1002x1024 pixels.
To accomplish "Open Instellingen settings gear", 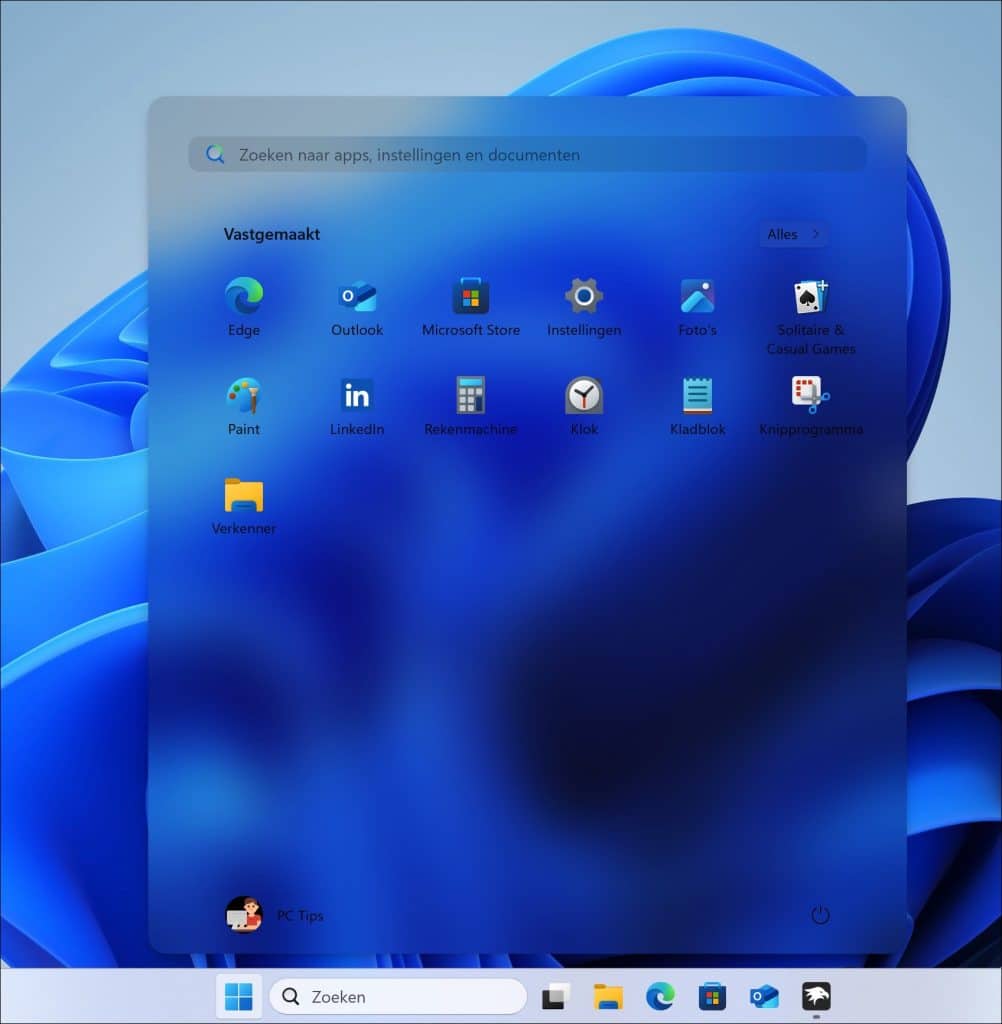I will click(x=583, y=298).
